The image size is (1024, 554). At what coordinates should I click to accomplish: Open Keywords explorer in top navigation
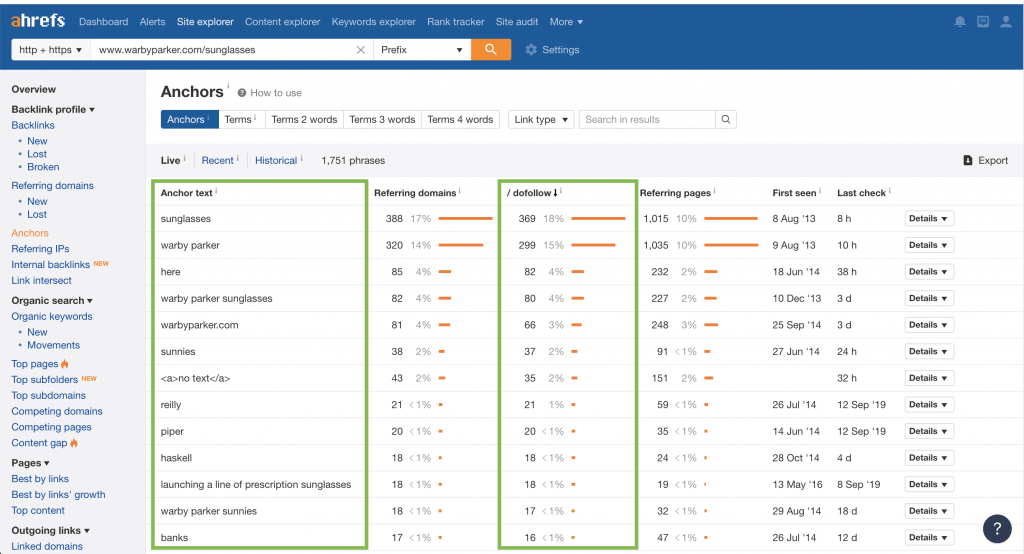coord(374,22)
